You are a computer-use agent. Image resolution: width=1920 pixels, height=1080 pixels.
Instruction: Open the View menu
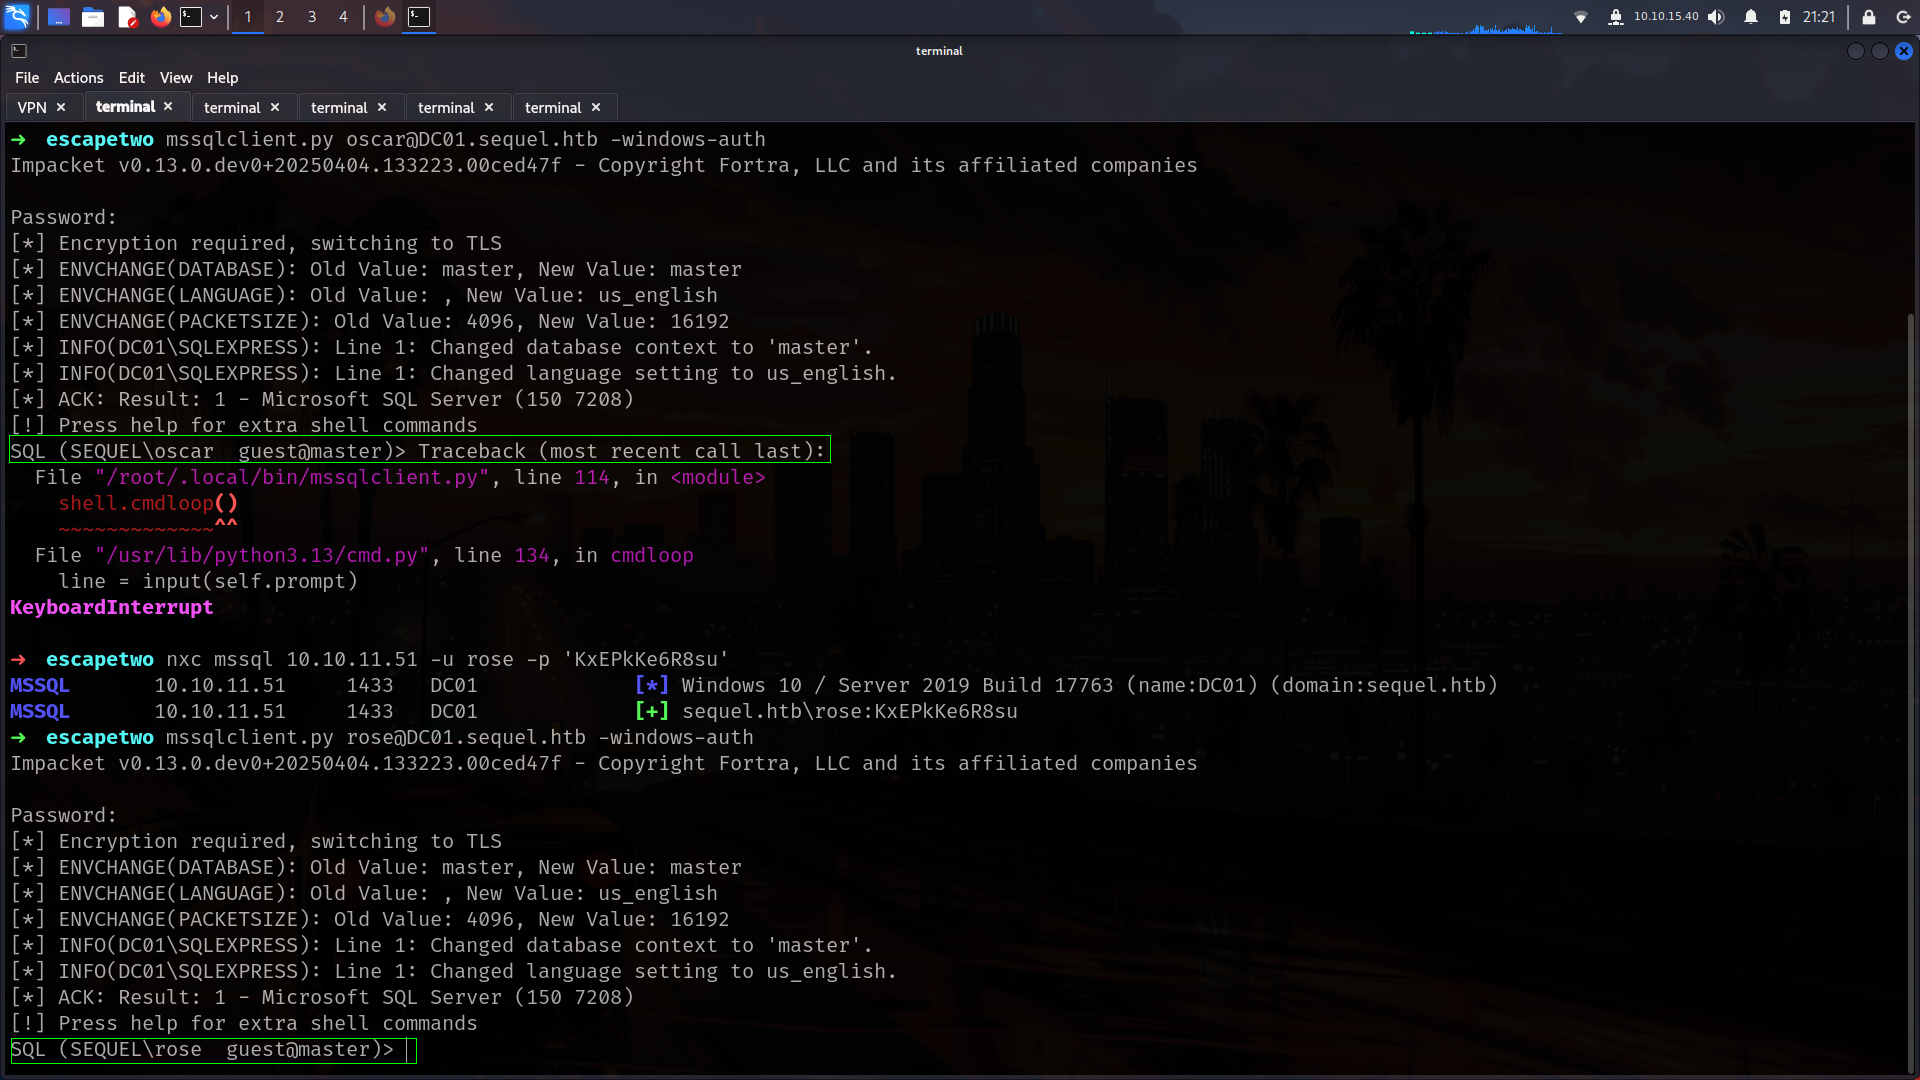click(x=176, y=78)
